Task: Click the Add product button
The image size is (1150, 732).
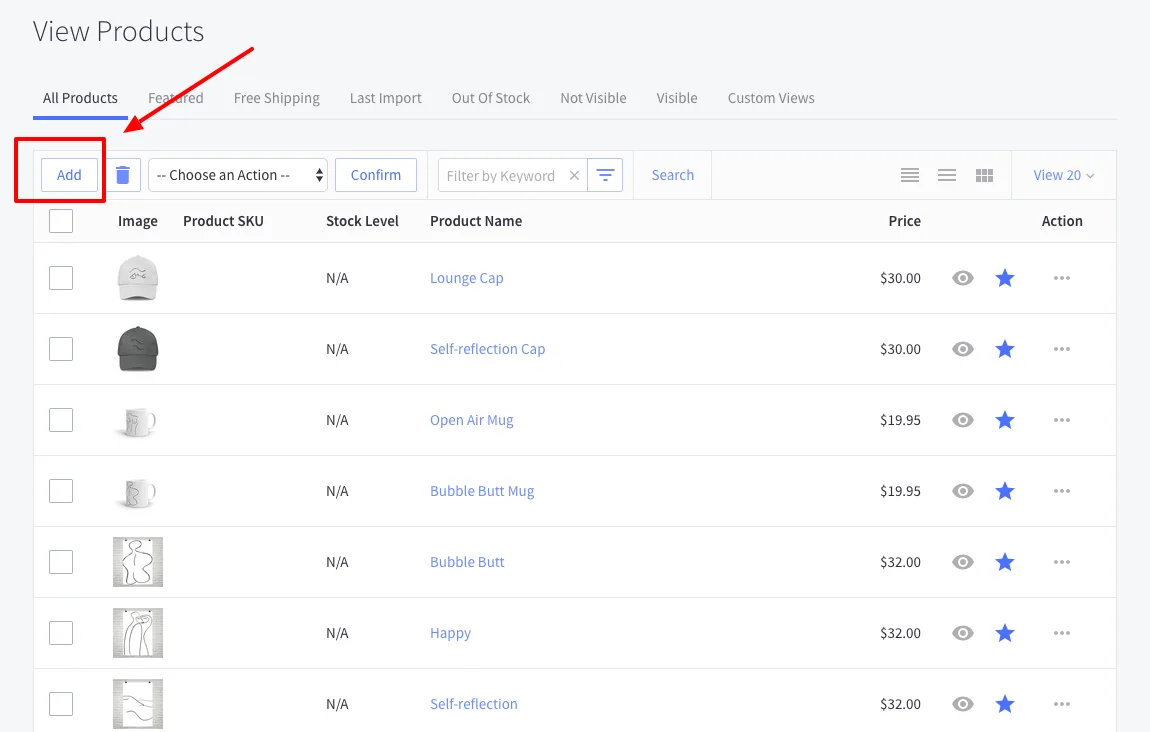Action: [x=69, y=175]
